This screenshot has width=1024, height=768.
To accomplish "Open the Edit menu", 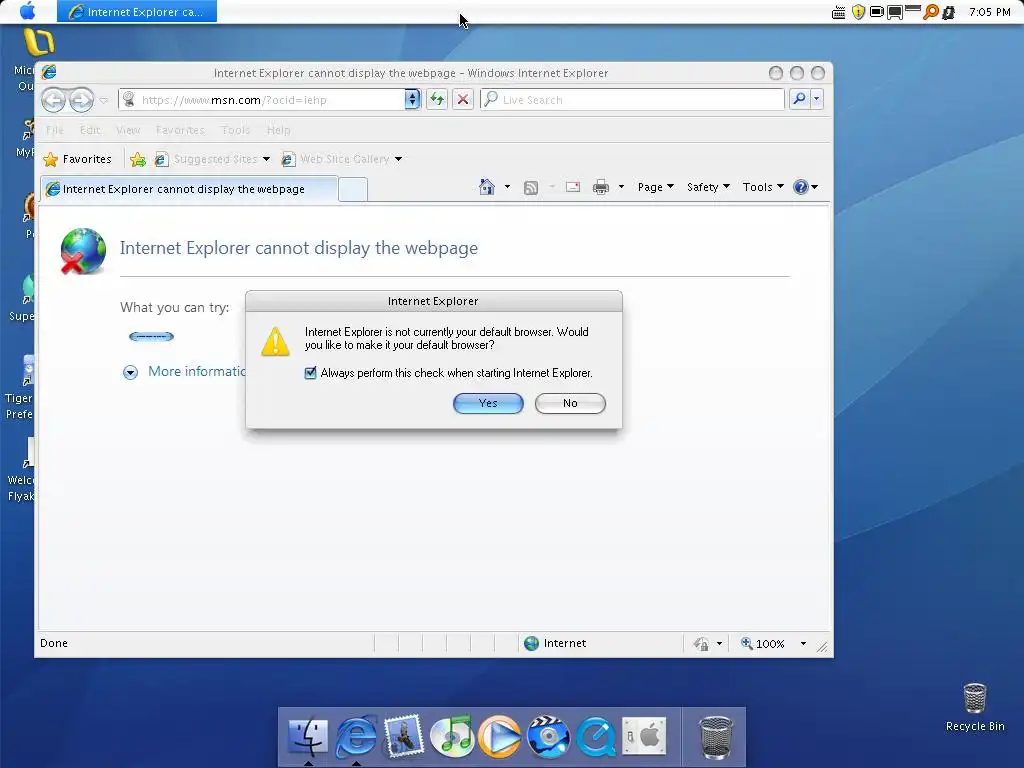I will tap(90, 130).
